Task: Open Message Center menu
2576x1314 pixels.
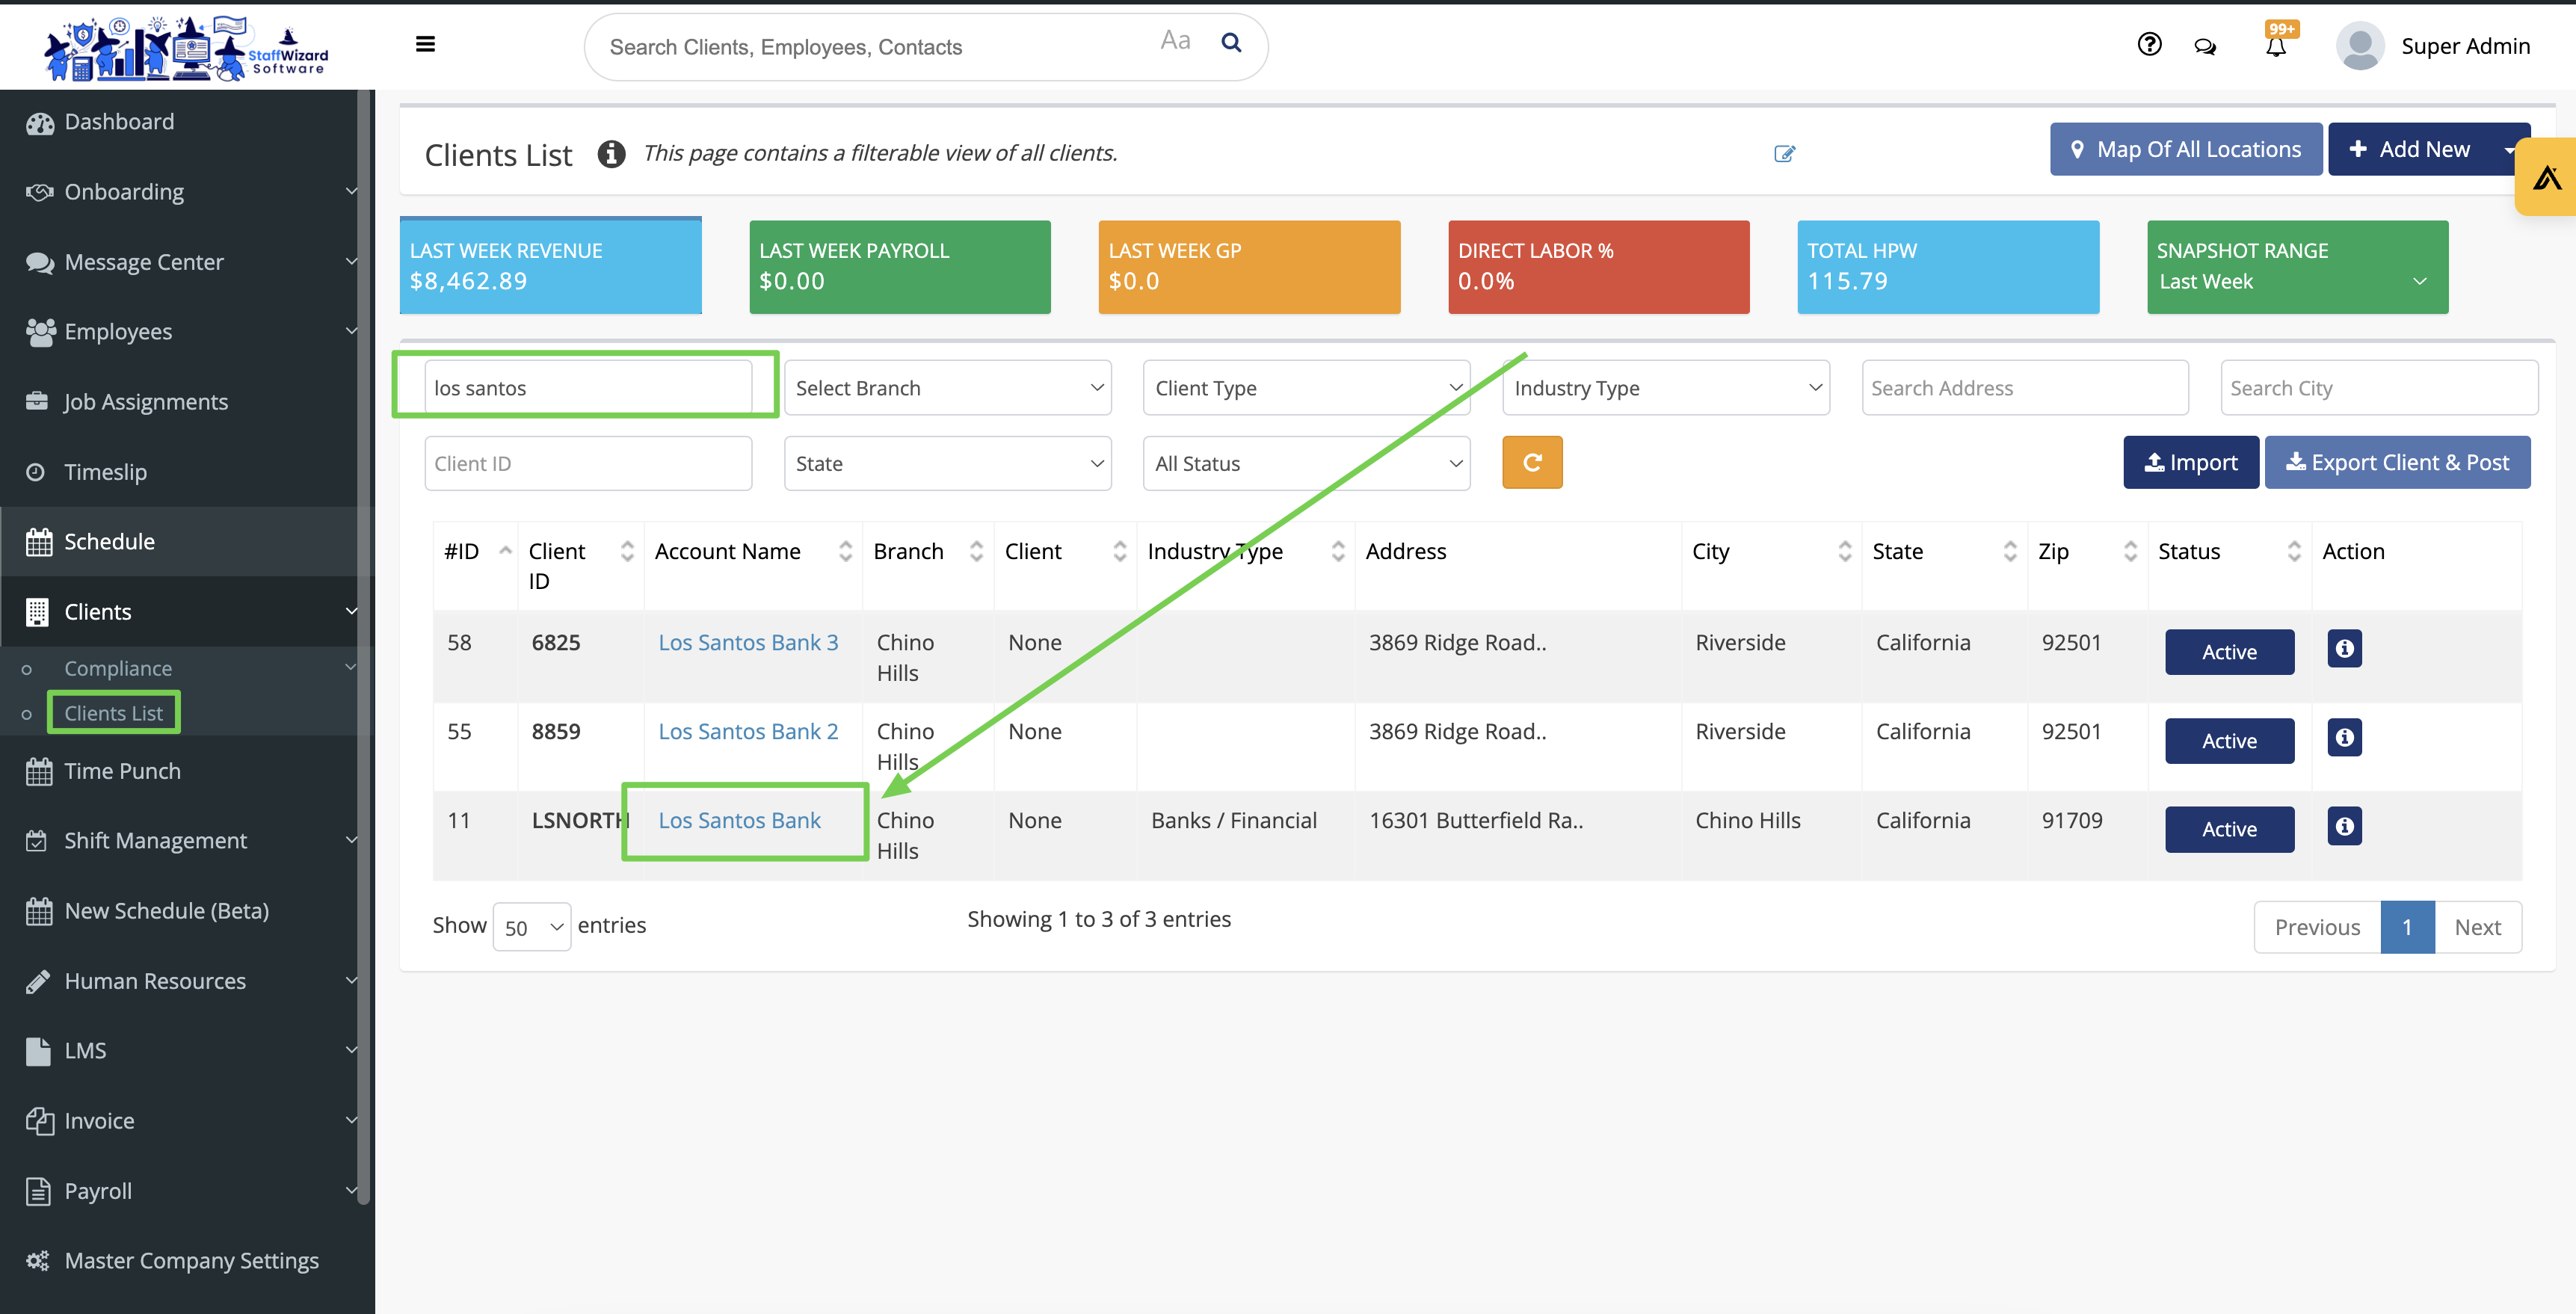Action: (x=186, y=261)
